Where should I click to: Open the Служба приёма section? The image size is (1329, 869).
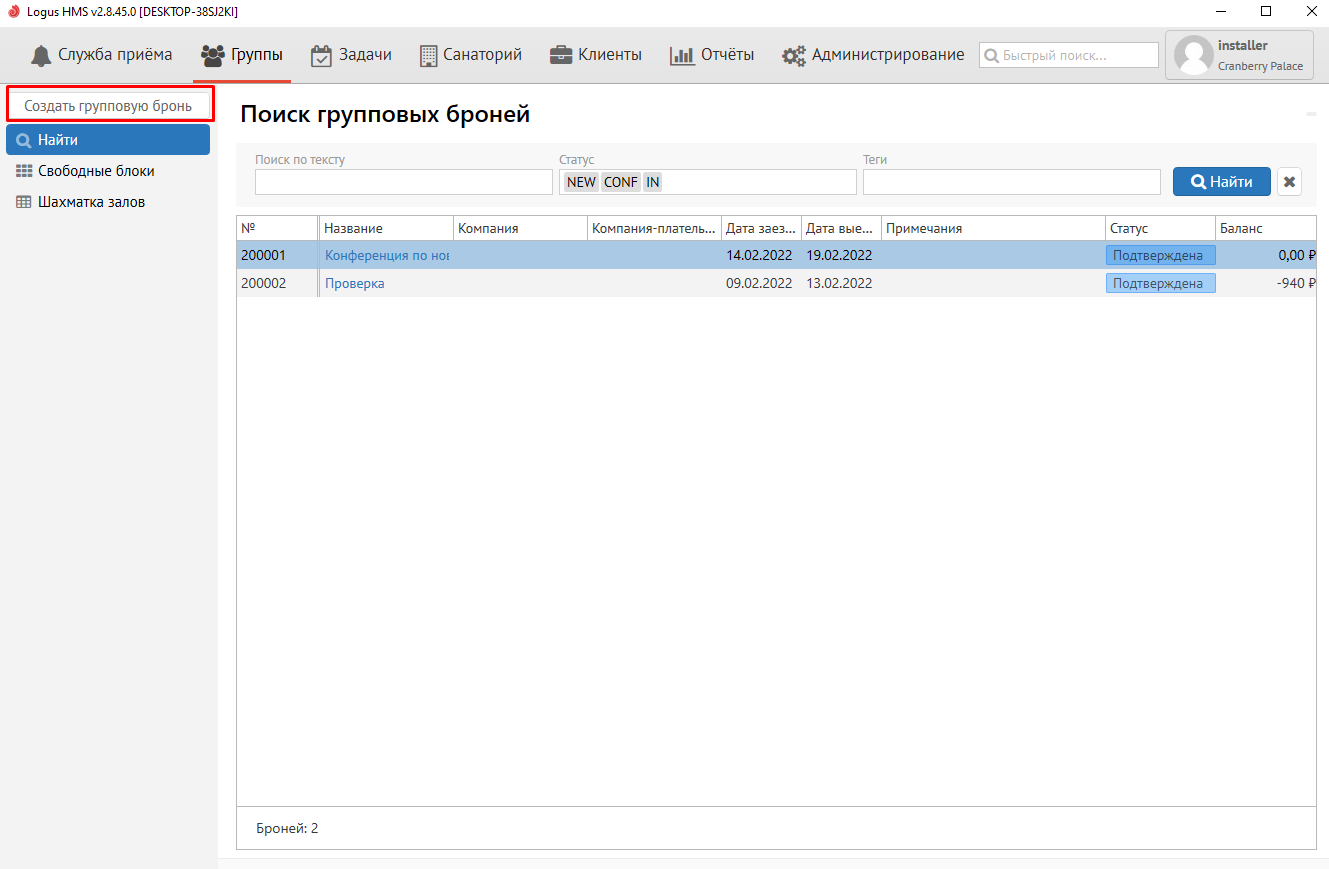click(101, 55)
